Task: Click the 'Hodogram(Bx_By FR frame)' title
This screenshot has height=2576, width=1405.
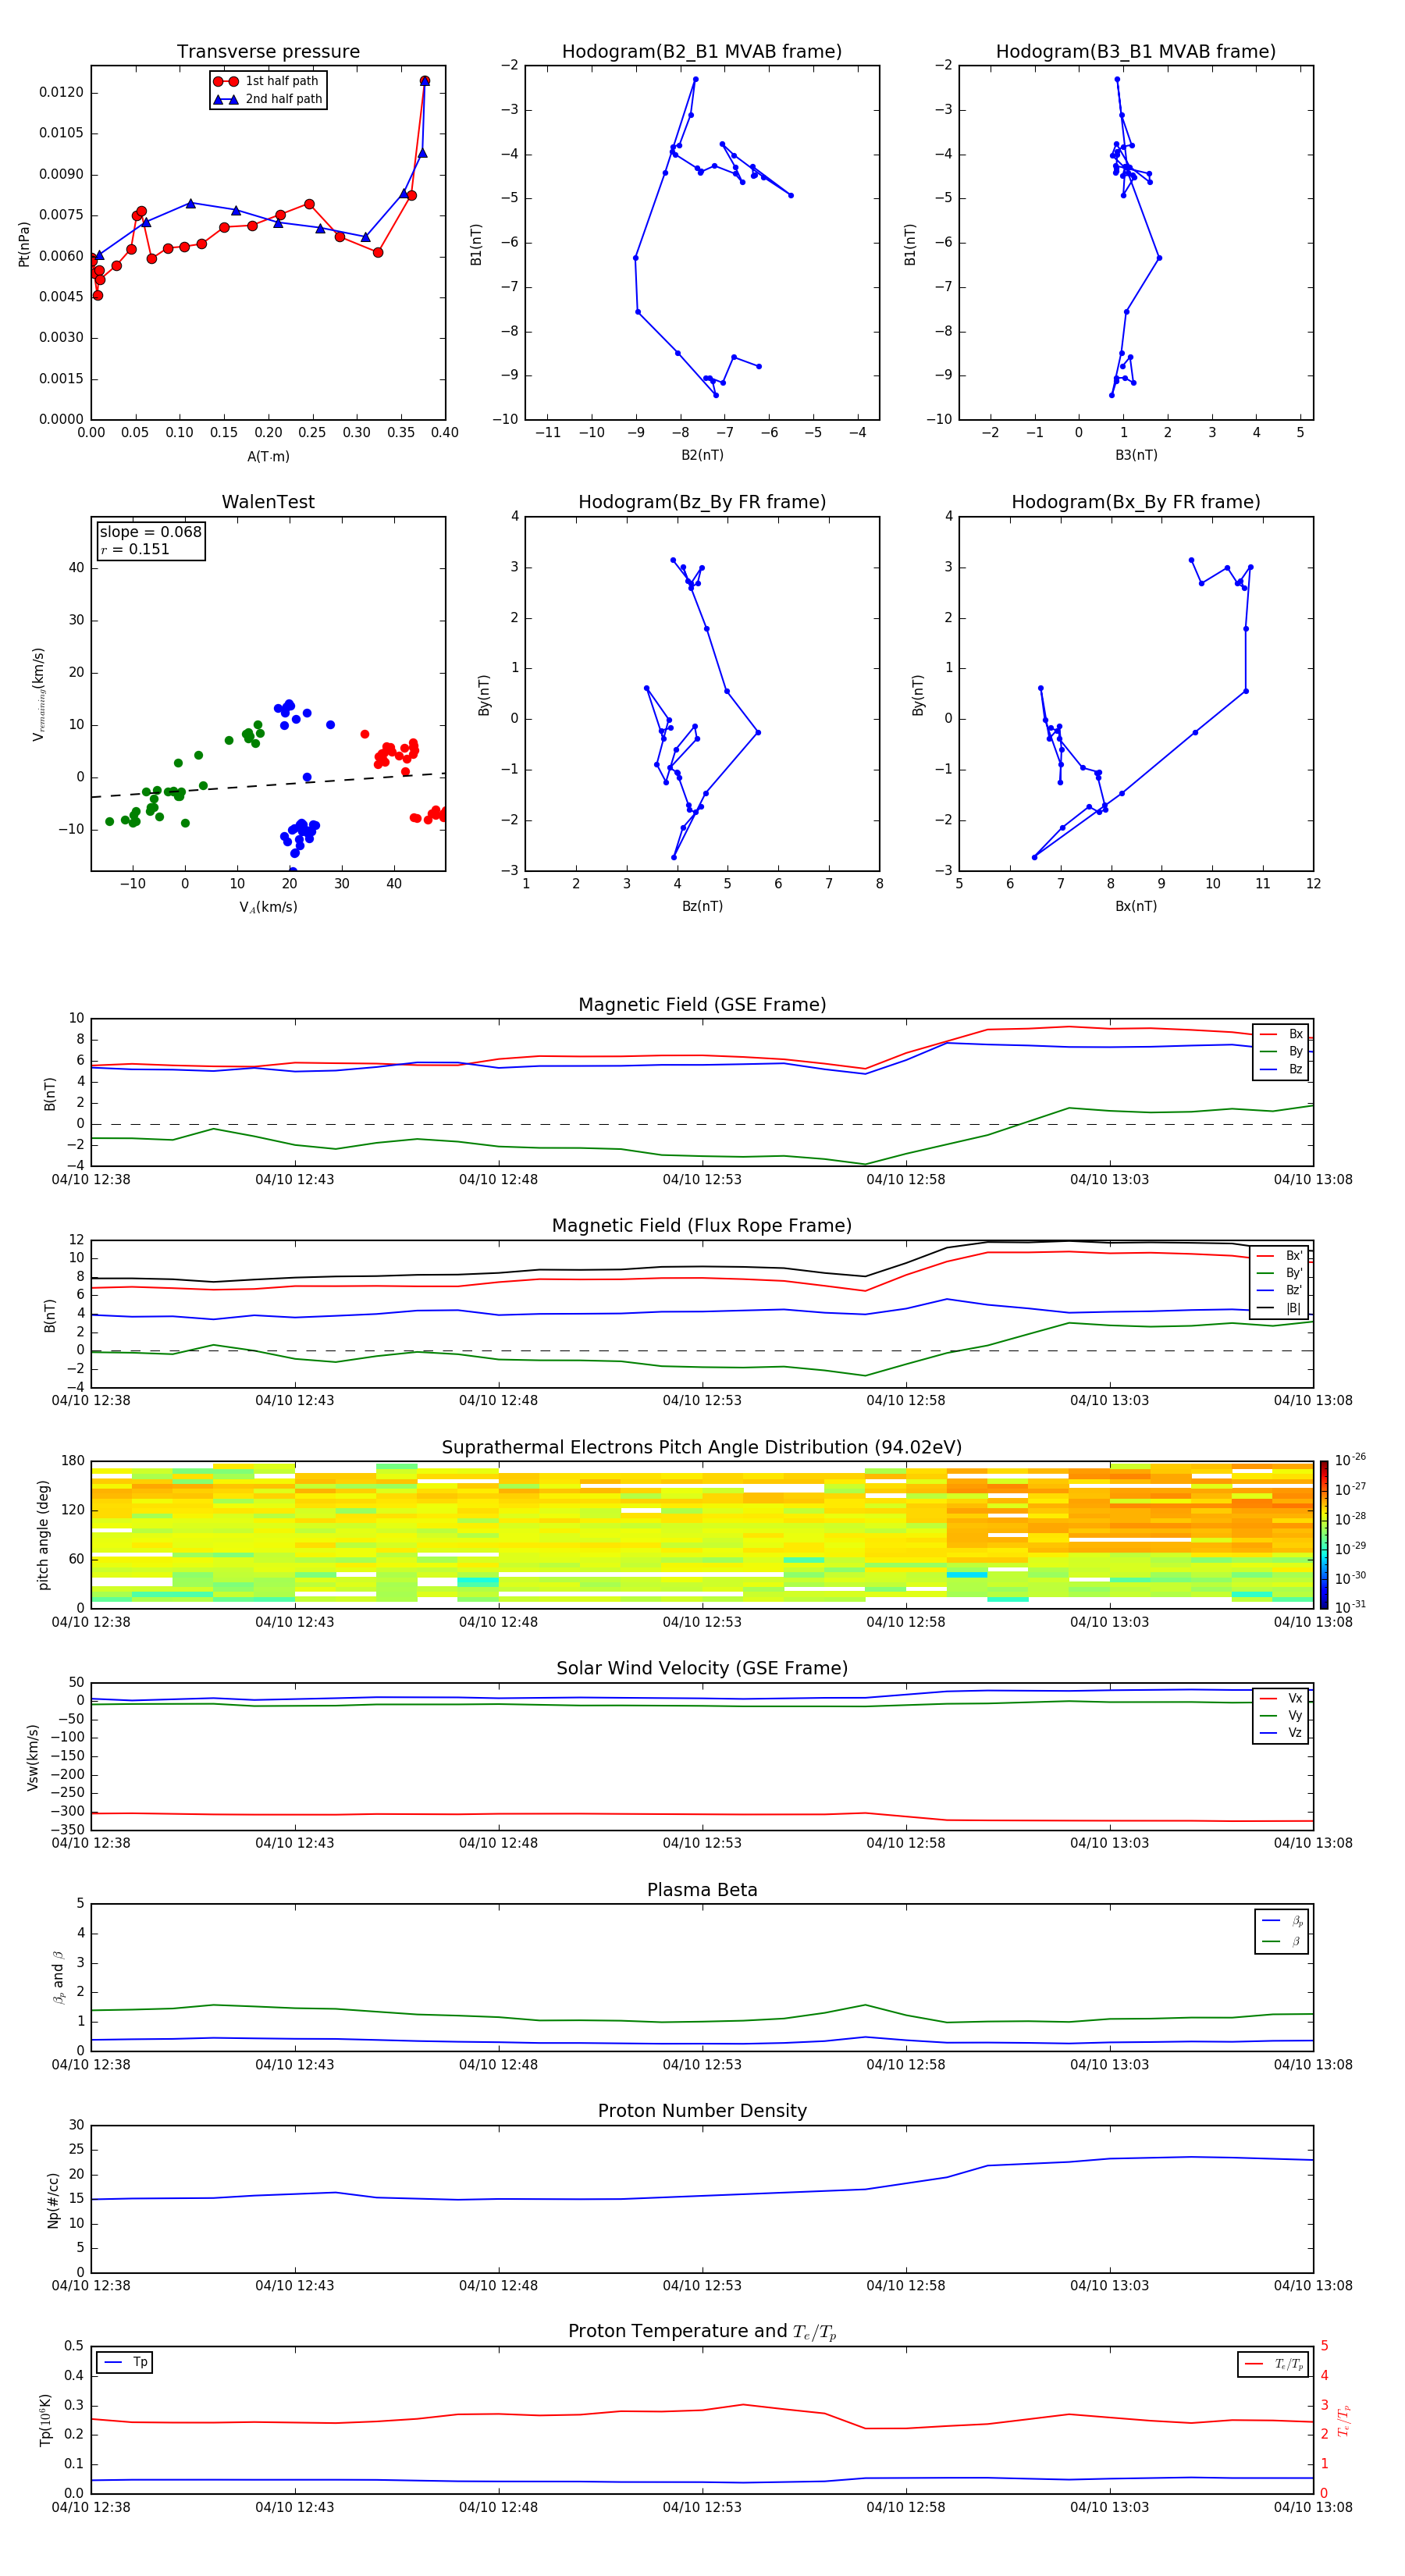Action: 1136,502
